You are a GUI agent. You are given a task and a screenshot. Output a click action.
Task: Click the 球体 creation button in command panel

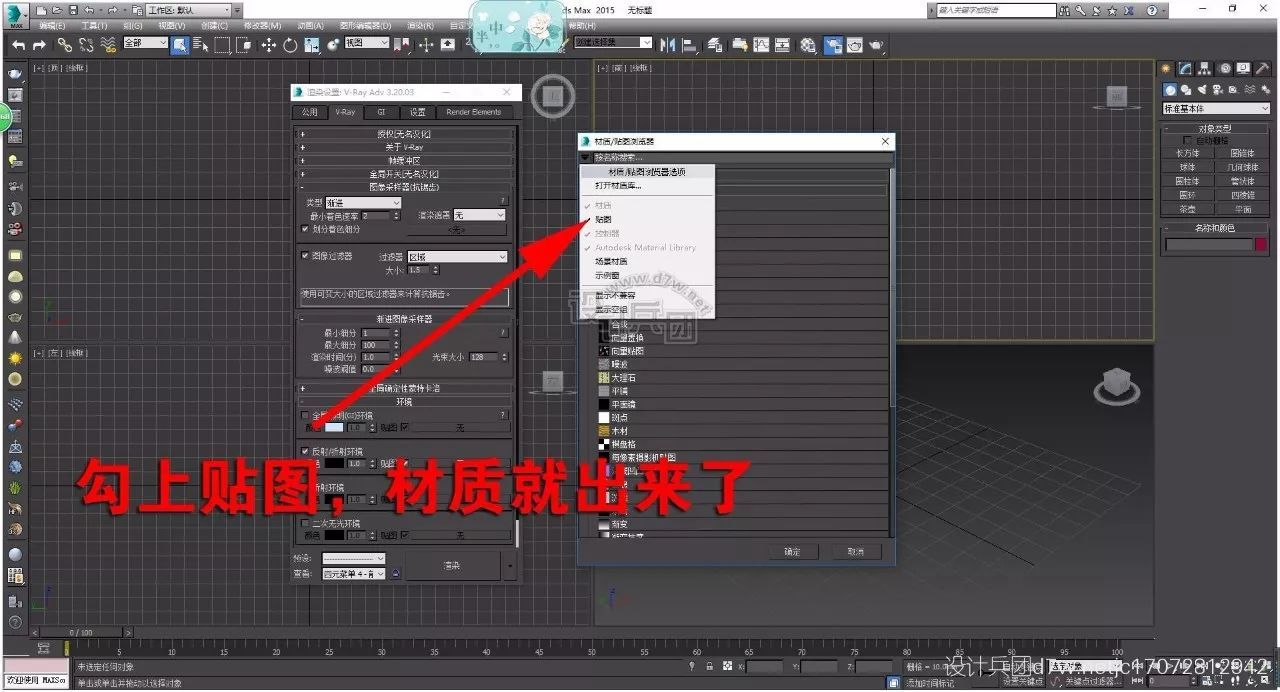[x=1185, y=166]
